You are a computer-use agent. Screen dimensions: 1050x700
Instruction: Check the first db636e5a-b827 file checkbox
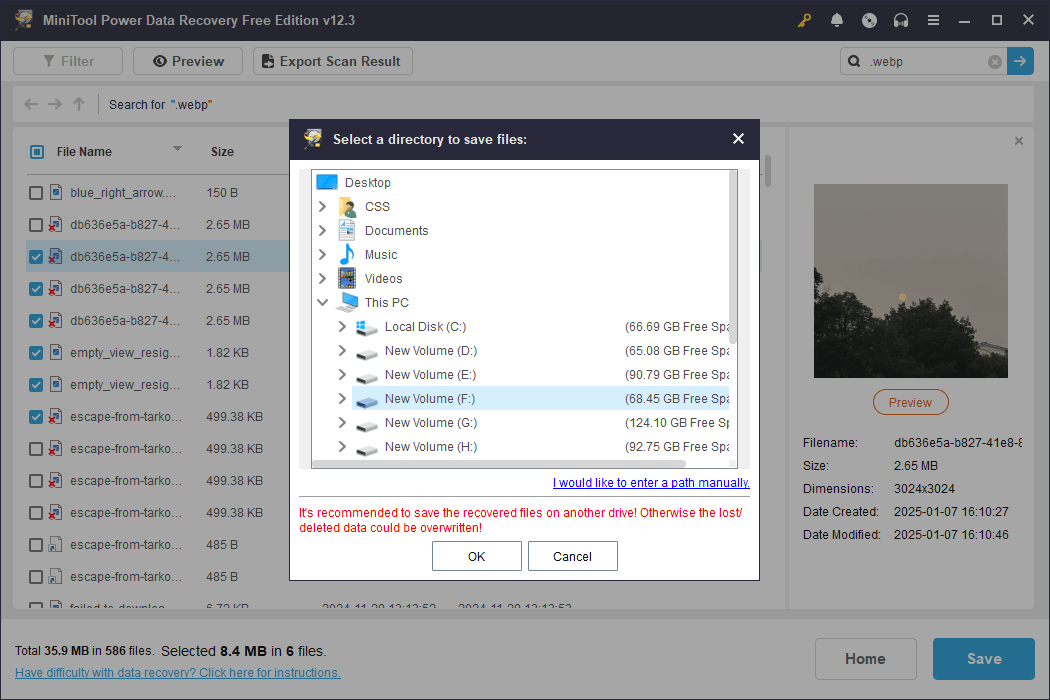click(36, 225)
